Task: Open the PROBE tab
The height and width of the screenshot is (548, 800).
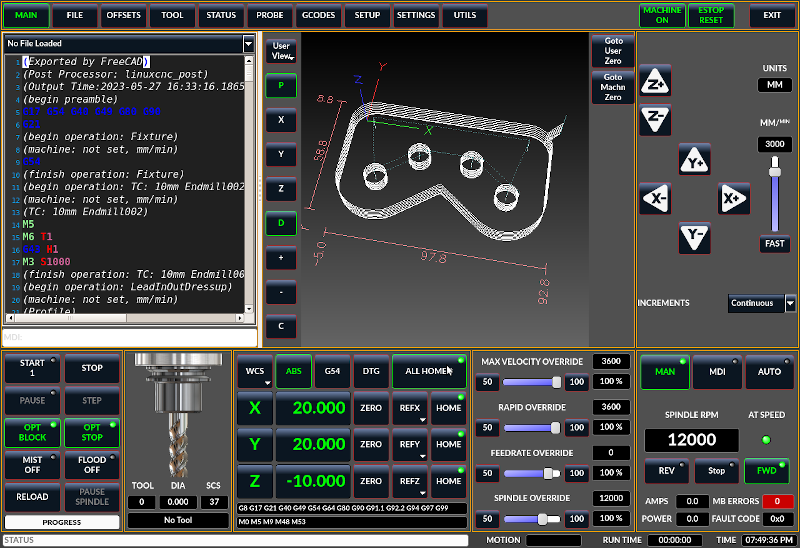Action: [269, 16]
